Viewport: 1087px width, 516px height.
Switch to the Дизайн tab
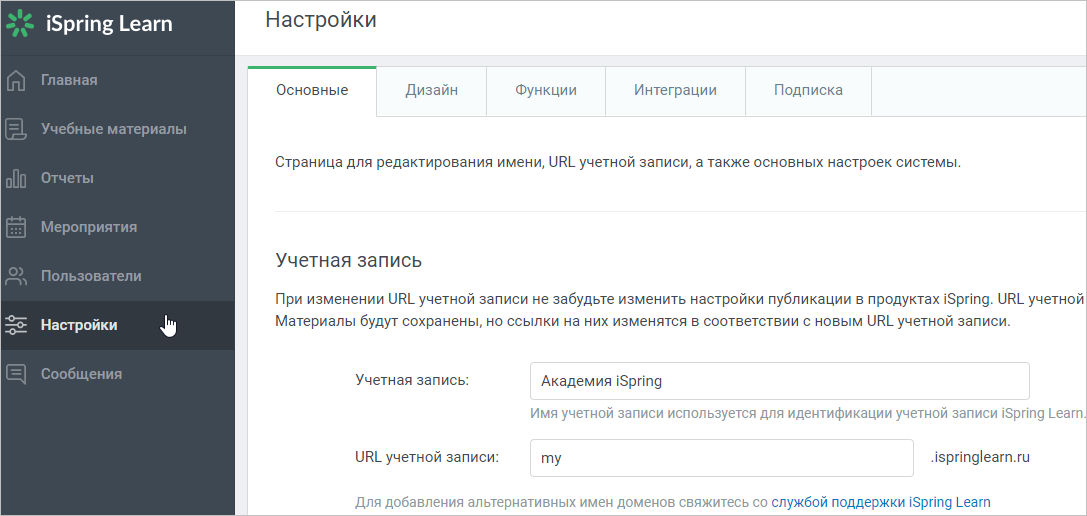point(432,91)
